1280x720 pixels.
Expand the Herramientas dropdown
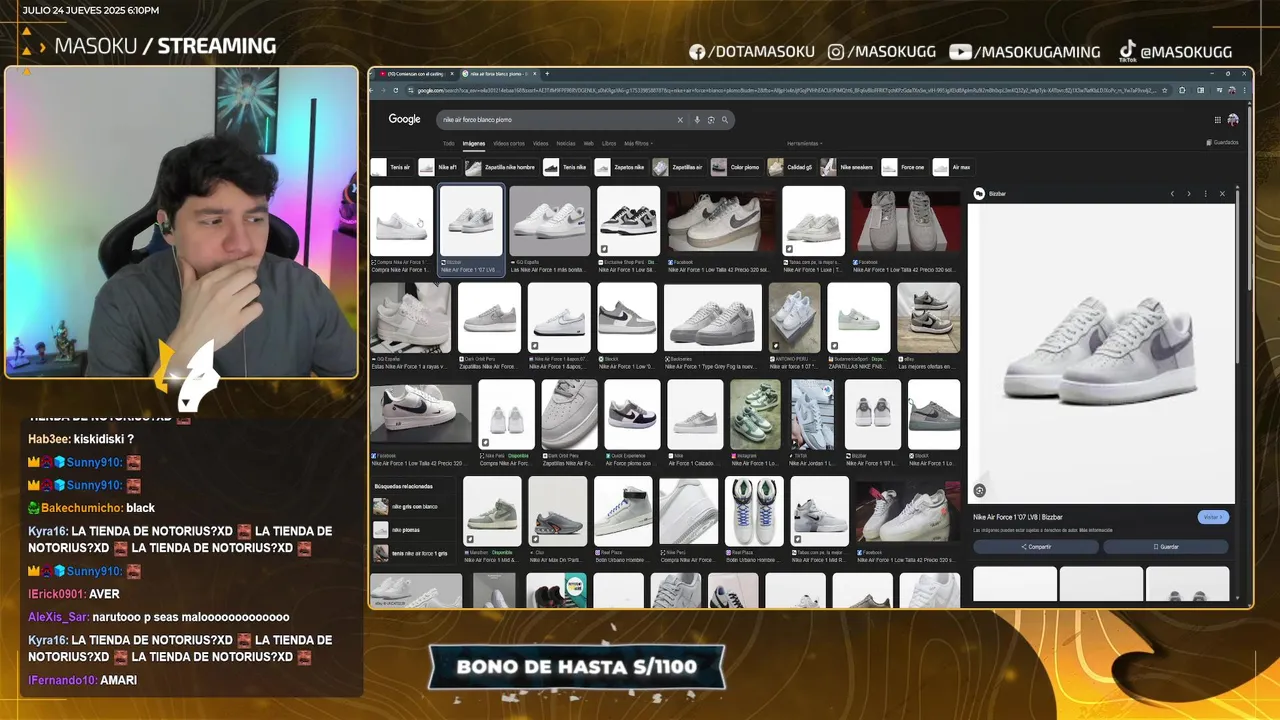point(805,144)
